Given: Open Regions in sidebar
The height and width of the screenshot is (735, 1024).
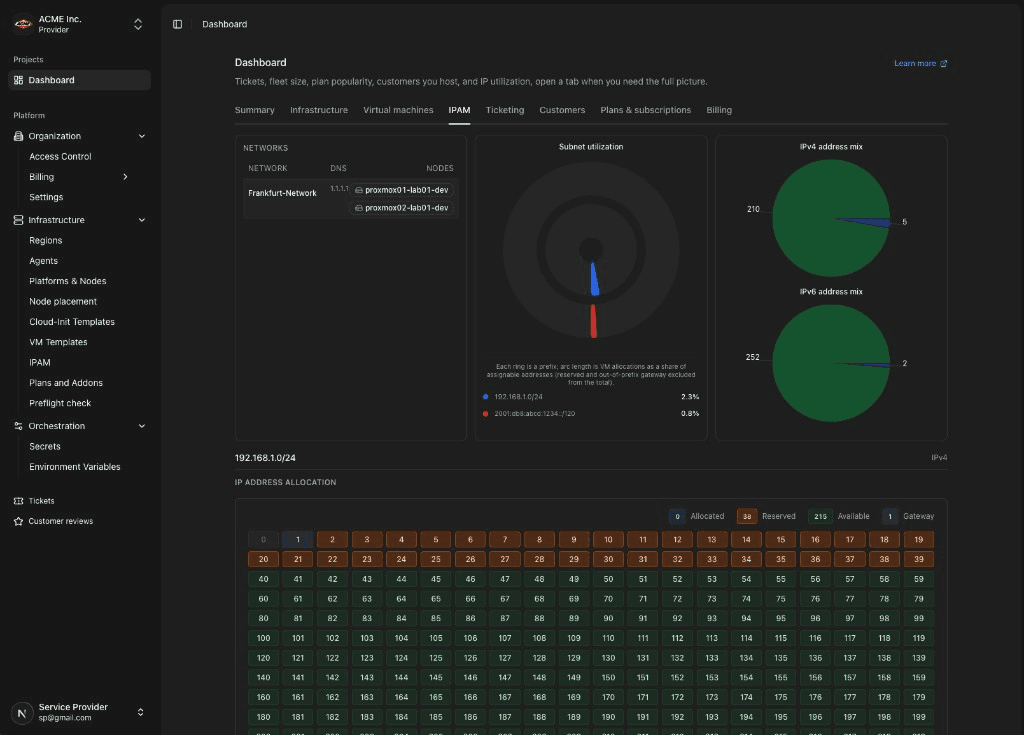Looking at the screenshot, I should (x=46, y=240).
